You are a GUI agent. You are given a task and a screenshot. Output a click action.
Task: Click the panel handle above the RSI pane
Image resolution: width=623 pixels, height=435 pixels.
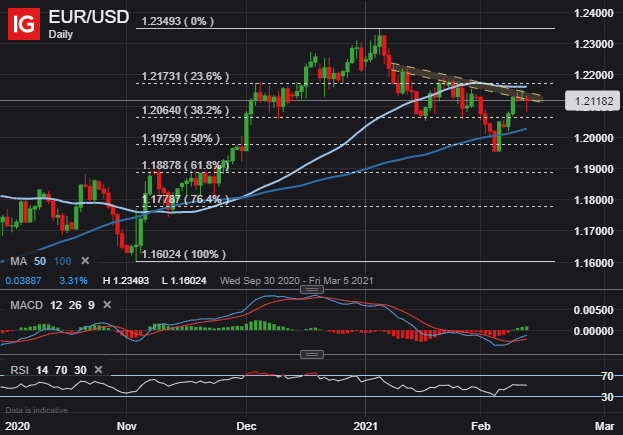tap(312, 354)
